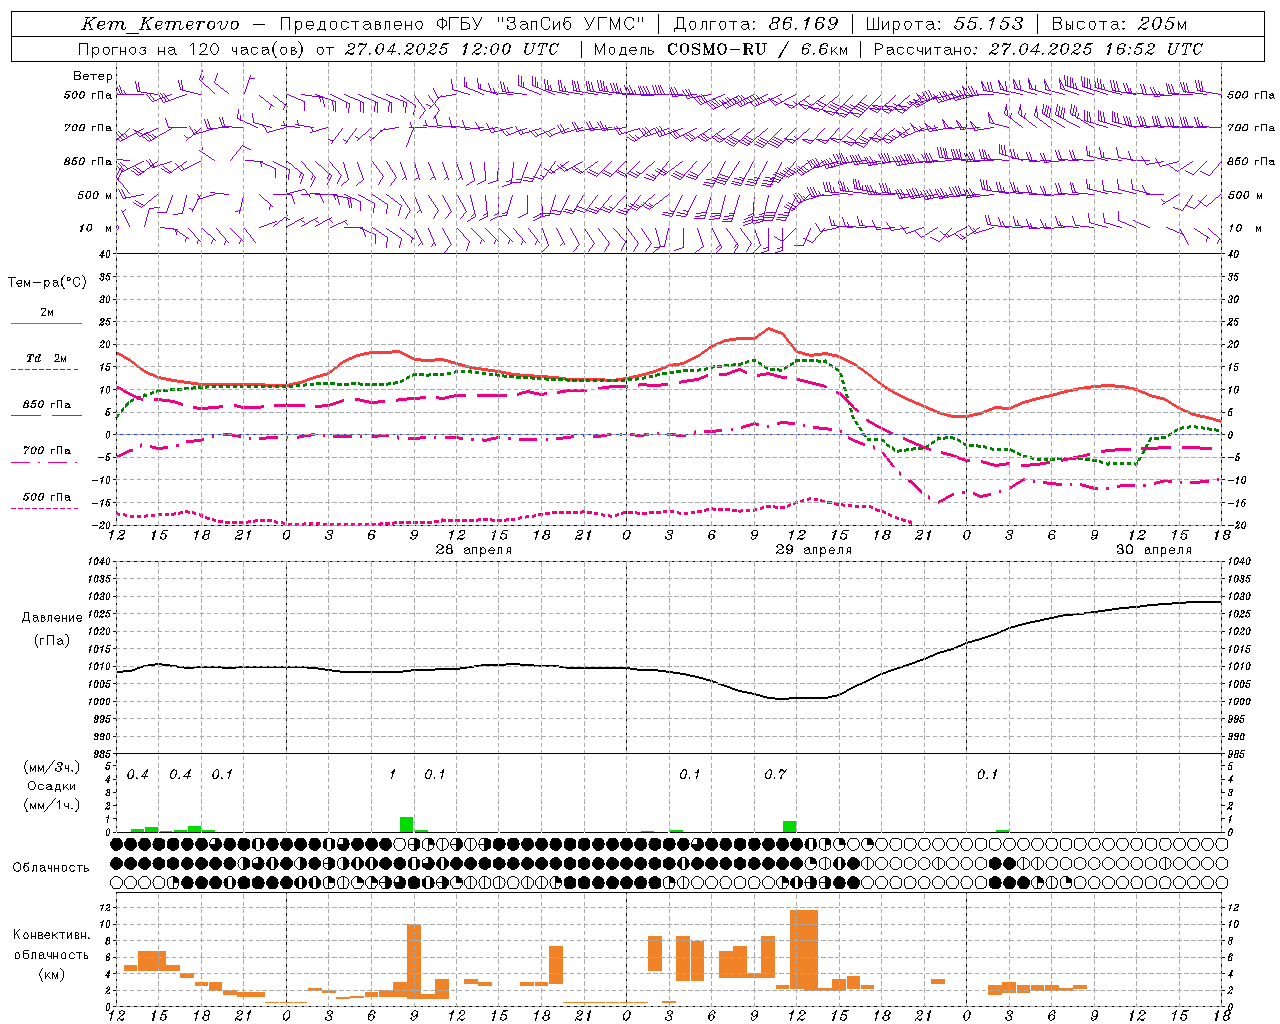Click the 'Осадки' precipitation label
1280x1024 pixels.
tap(51, 786)
